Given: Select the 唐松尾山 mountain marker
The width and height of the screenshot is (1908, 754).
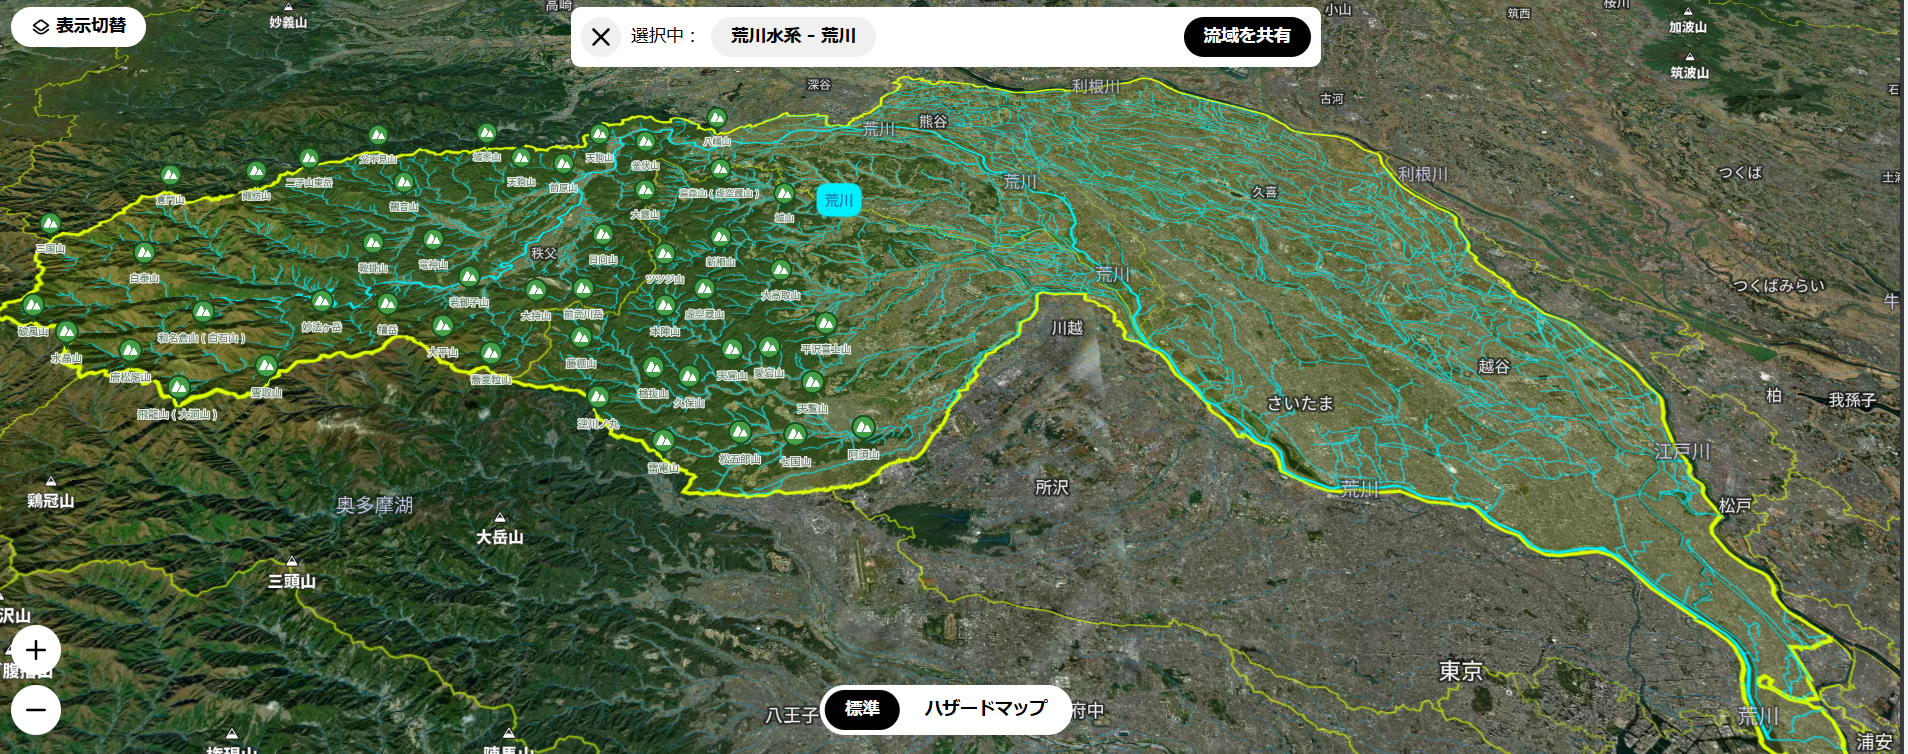Looking at the screenshot, I should (130, 351).
